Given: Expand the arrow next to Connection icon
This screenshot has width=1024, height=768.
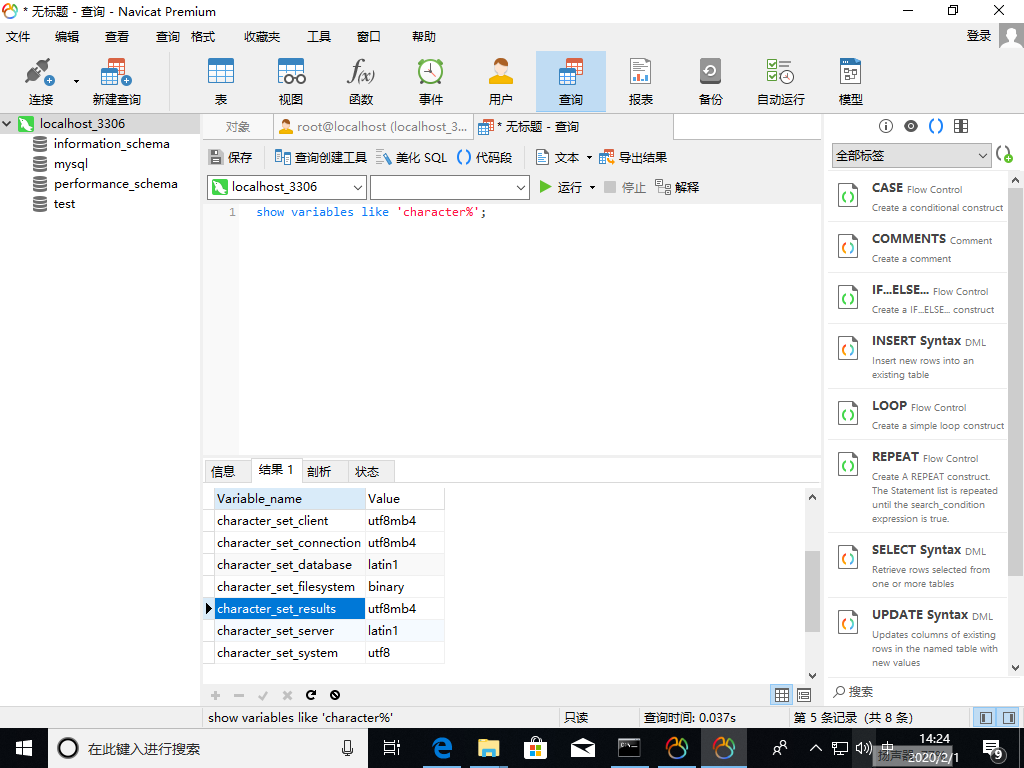Looking at the screenshot, I should 76,81.
